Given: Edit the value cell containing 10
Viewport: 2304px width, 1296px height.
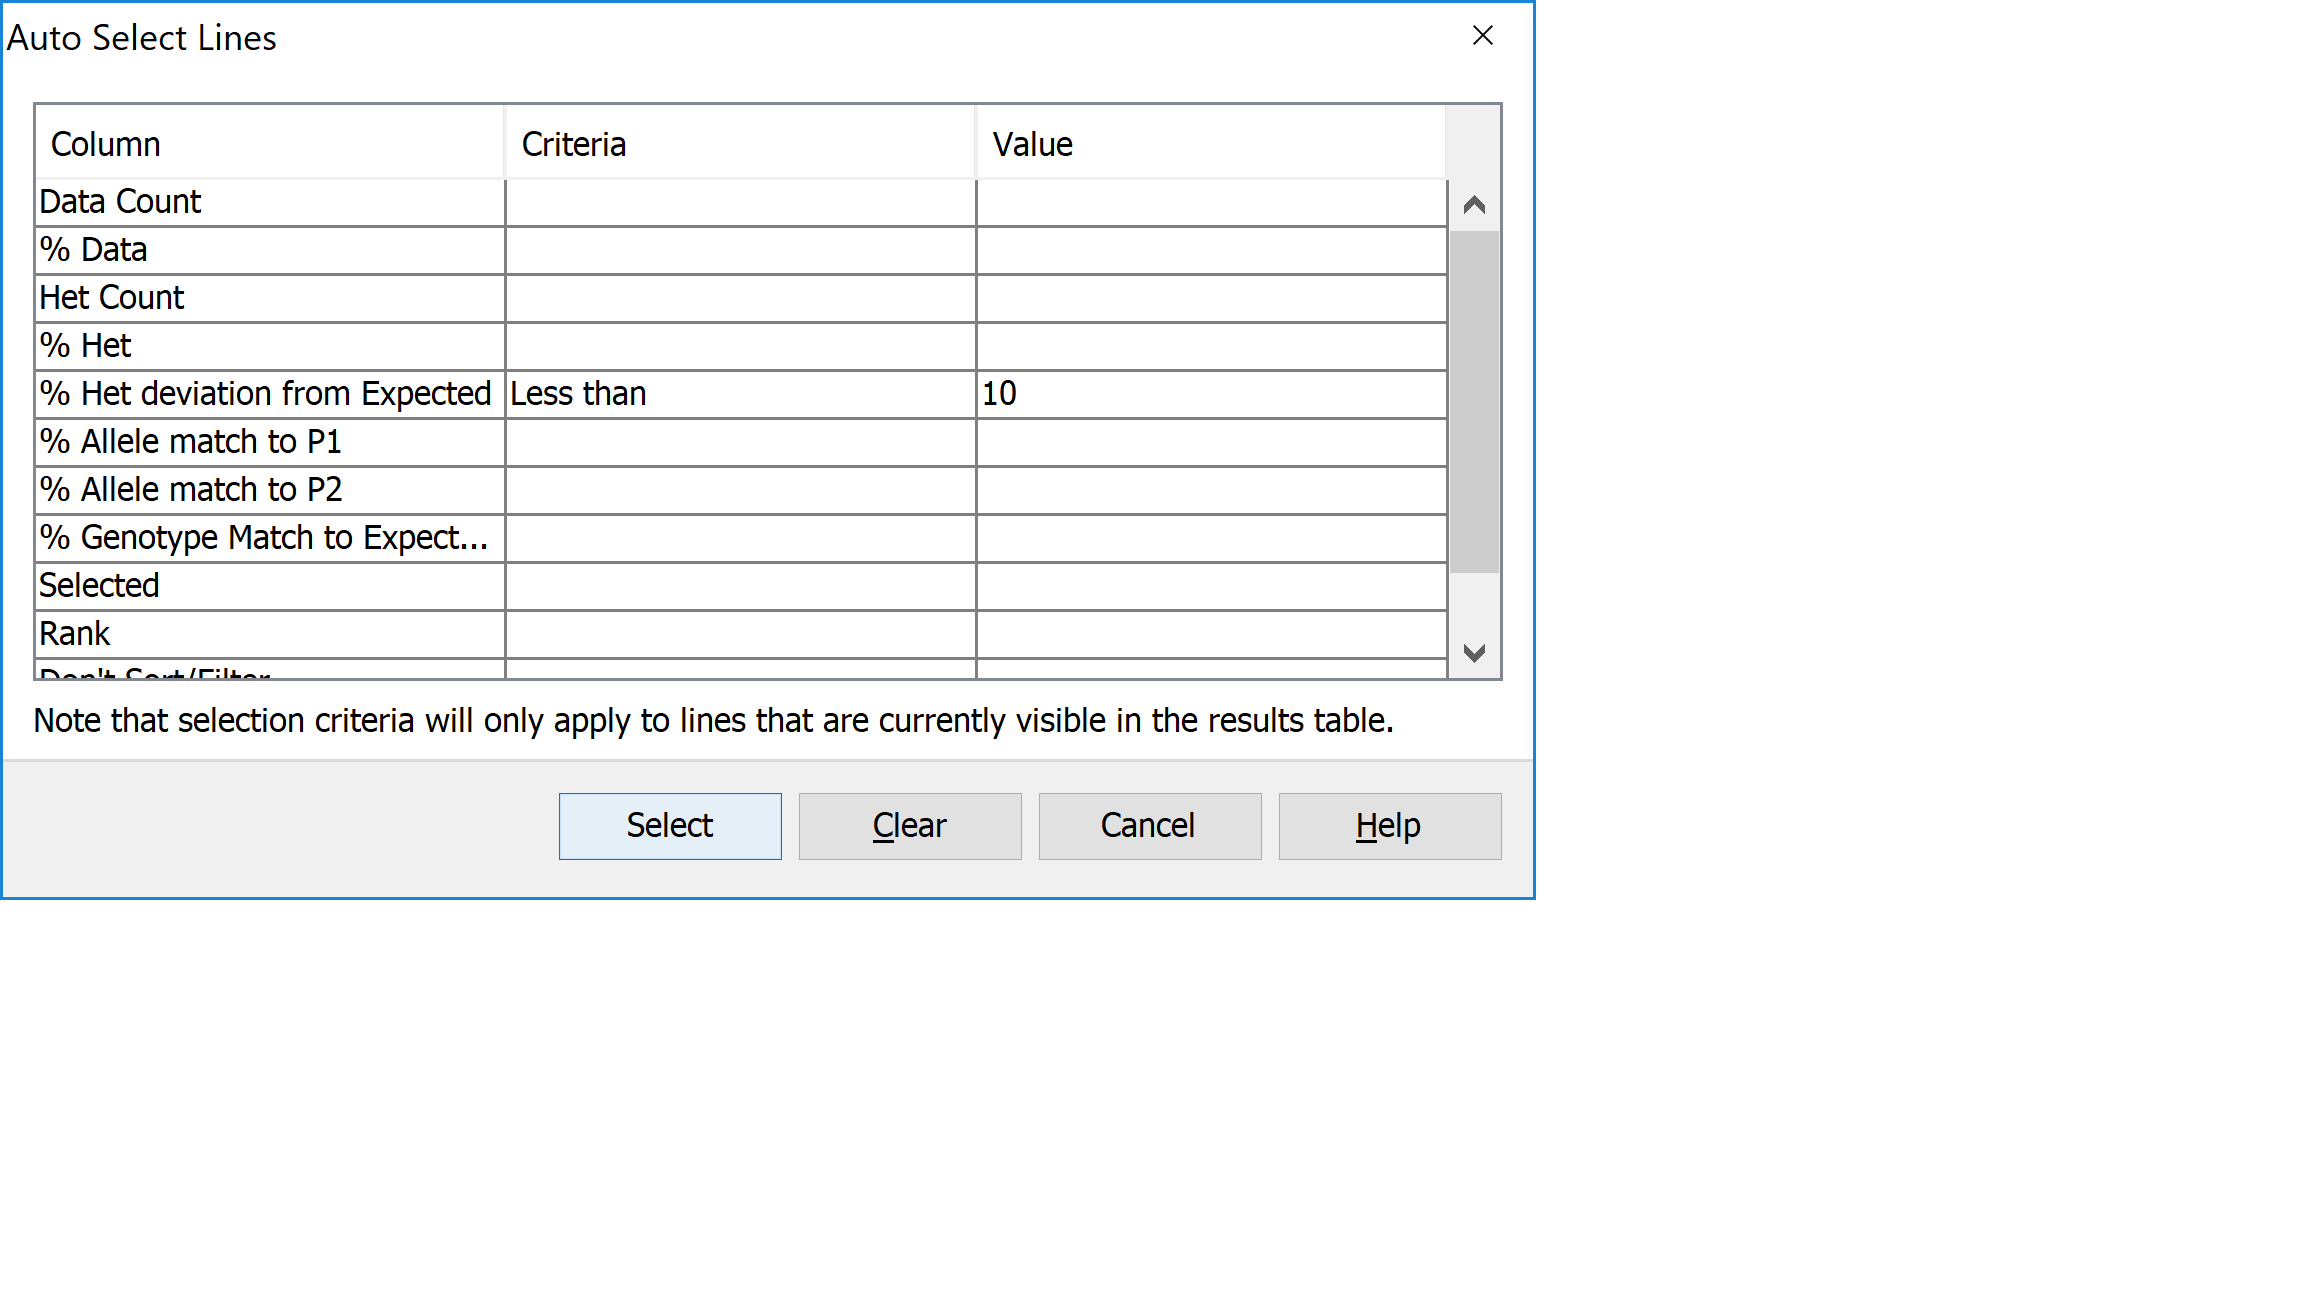Looking at the screenshot, I should pyautogui.click(x=1212, y=395).
